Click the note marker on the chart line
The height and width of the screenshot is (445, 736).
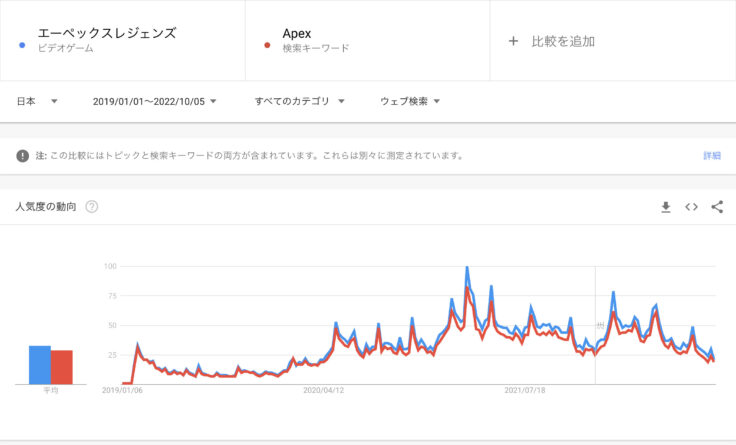[600, 326]
